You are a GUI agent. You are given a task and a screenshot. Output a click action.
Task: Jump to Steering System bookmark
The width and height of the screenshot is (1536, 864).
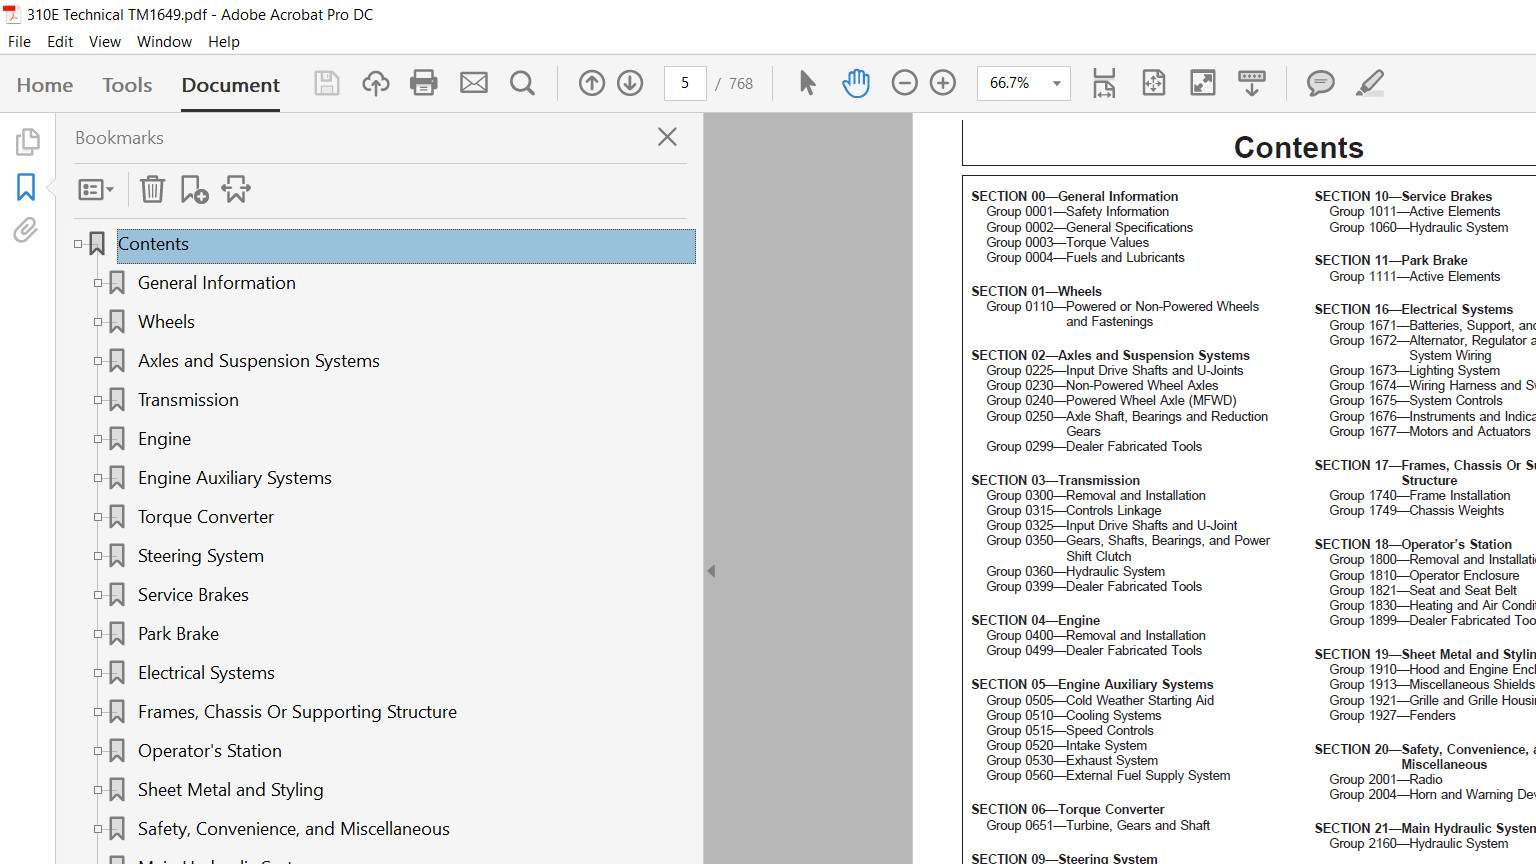pos(201,556)
